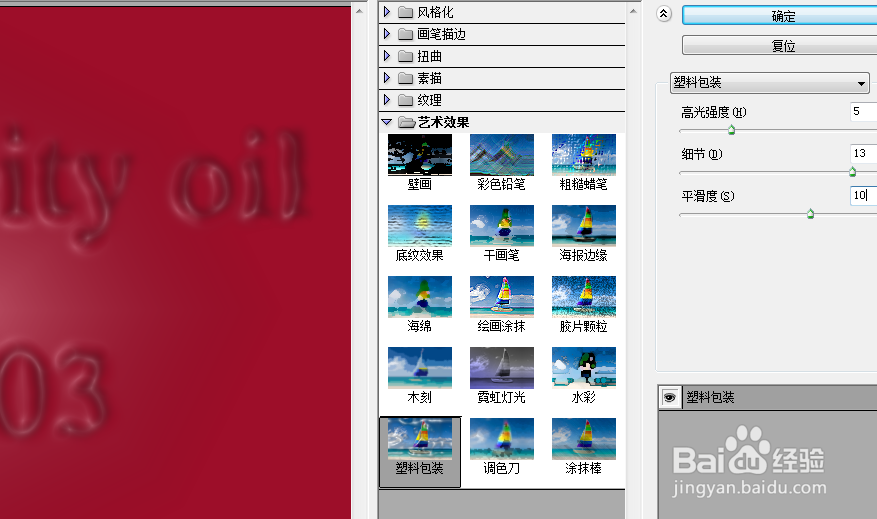Click the 画笔描边 folder icon

(x=406, y=34)
